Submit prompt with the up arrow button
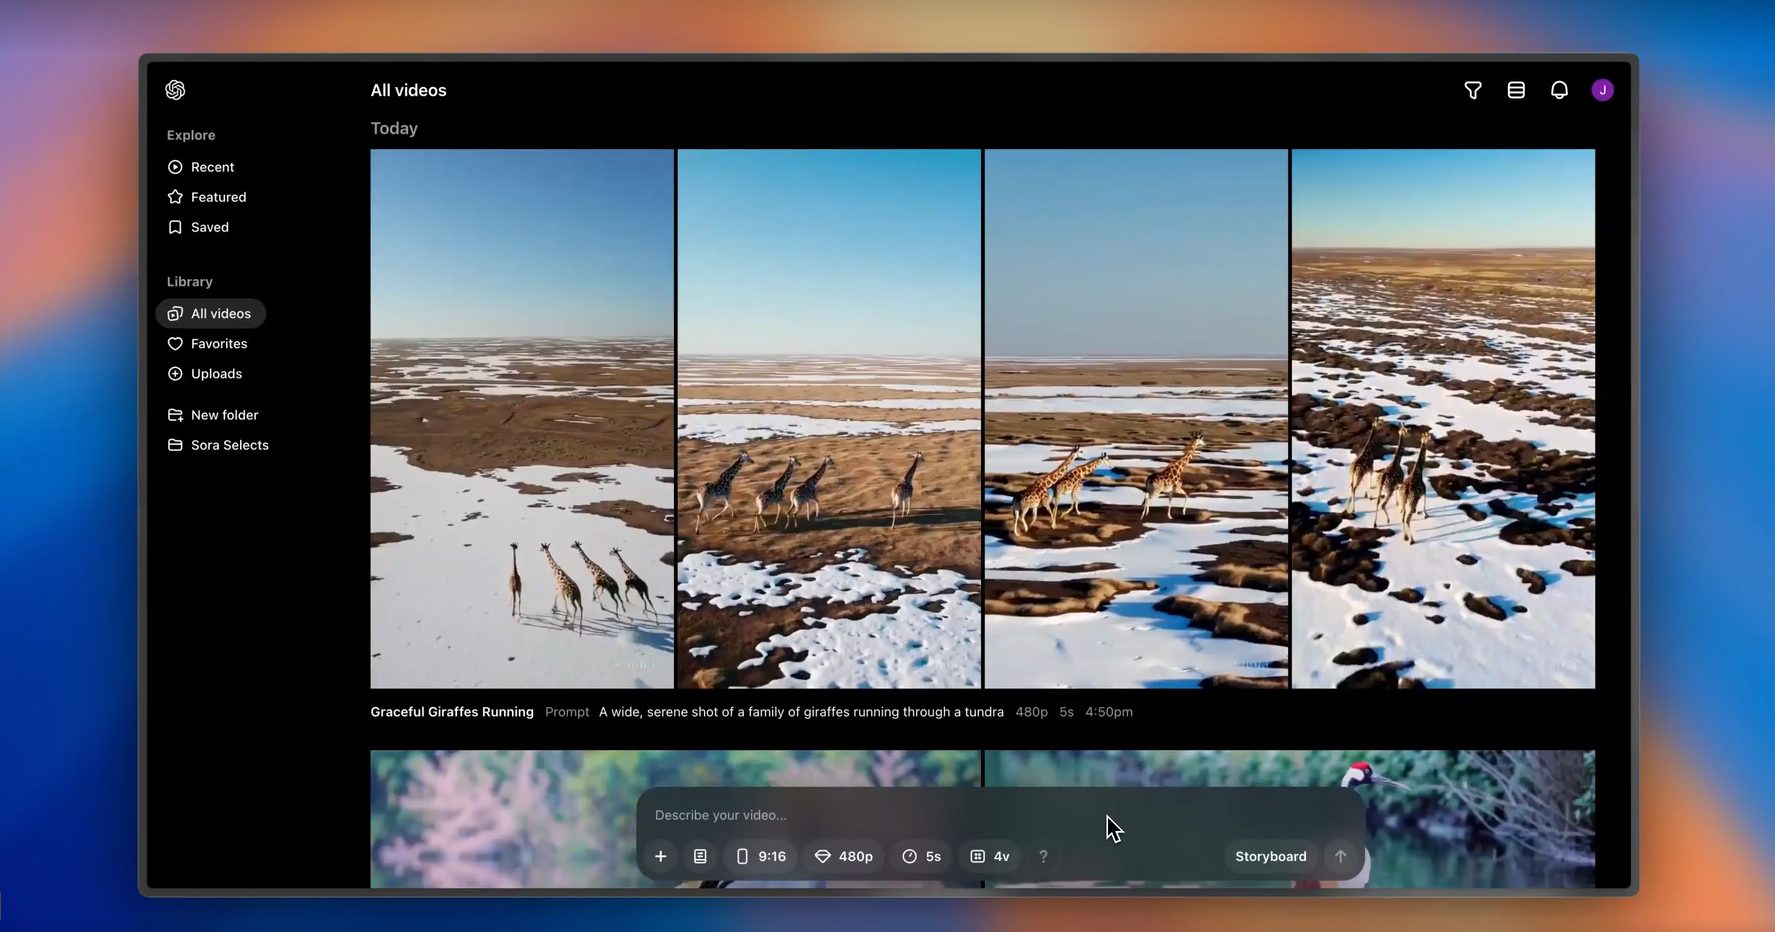 point(1340,857)
